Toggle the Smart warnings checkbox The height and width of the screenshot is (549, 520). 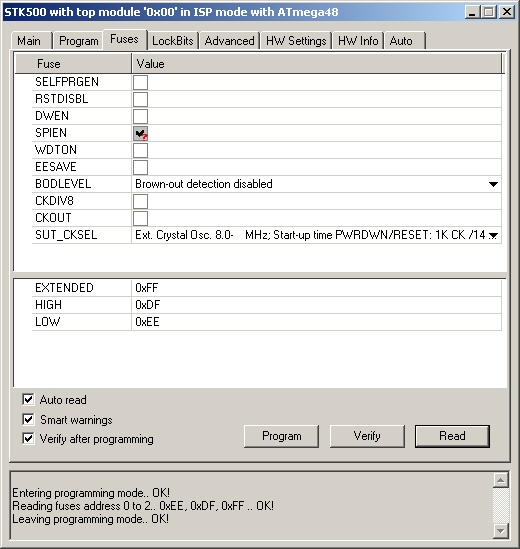28,419
